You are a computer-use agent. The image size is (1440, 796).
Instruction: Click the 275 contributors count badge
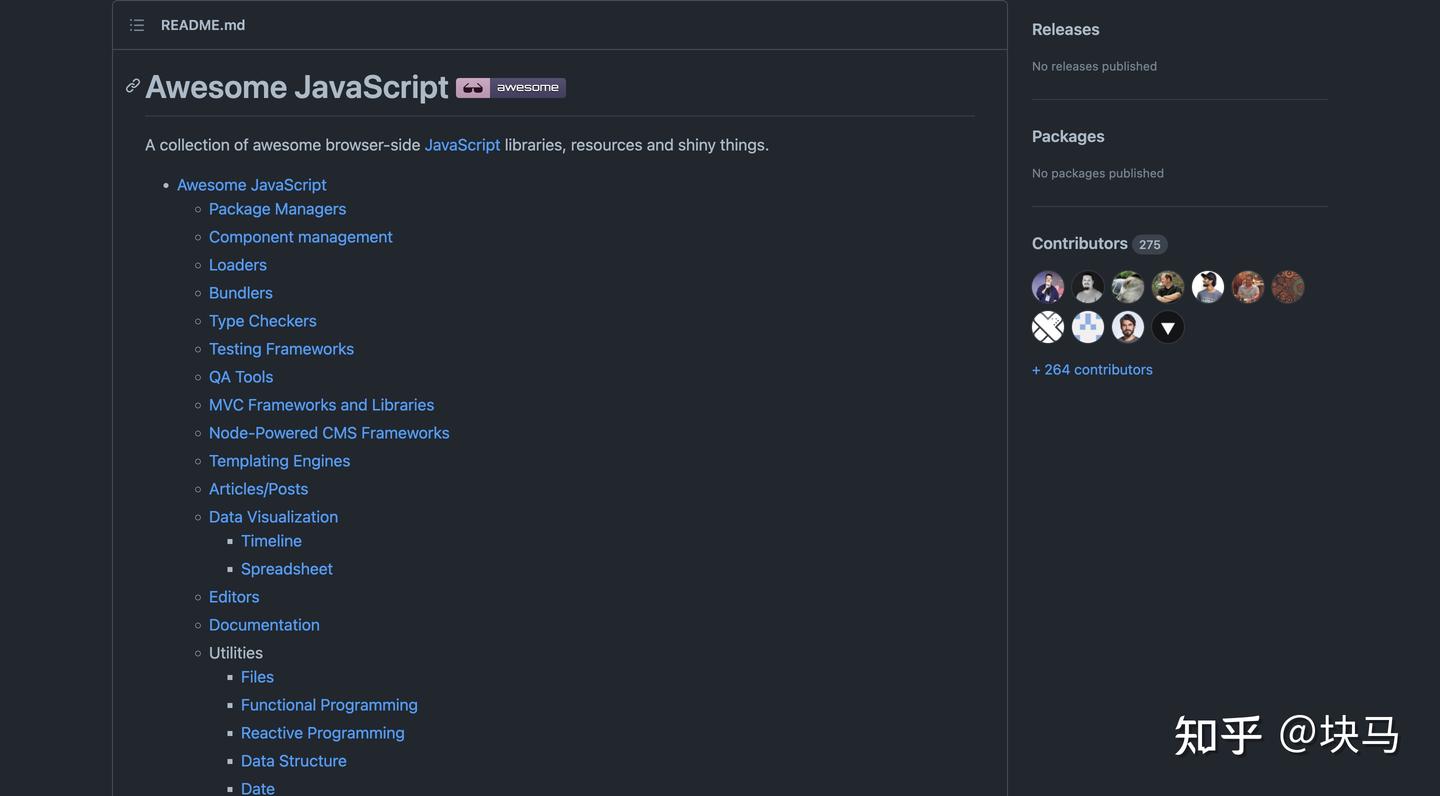[1150, 245]
